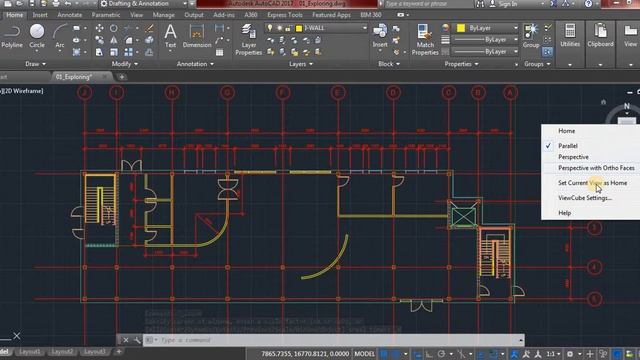The image size is (640, 360).
Task: Click the yellow ByLayer color swatch
Action: click(460, 28)
